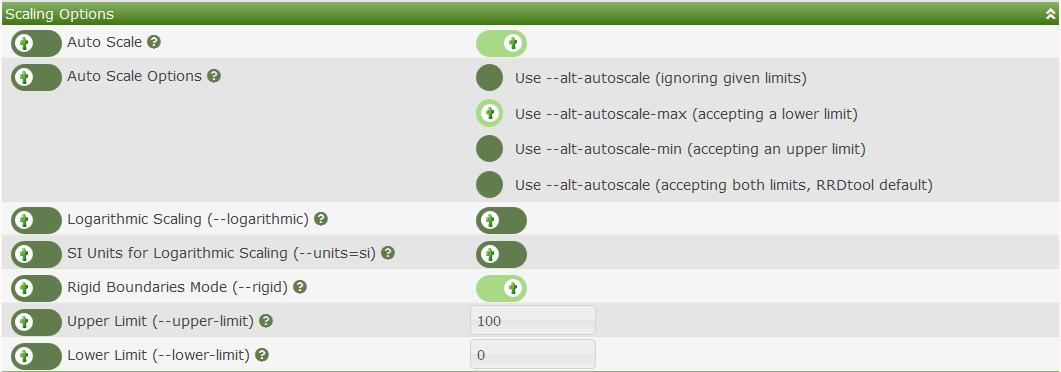
Task: Toggle template override switch for Auto Scale
Action: pyautogui.click(x=37, y=43)
